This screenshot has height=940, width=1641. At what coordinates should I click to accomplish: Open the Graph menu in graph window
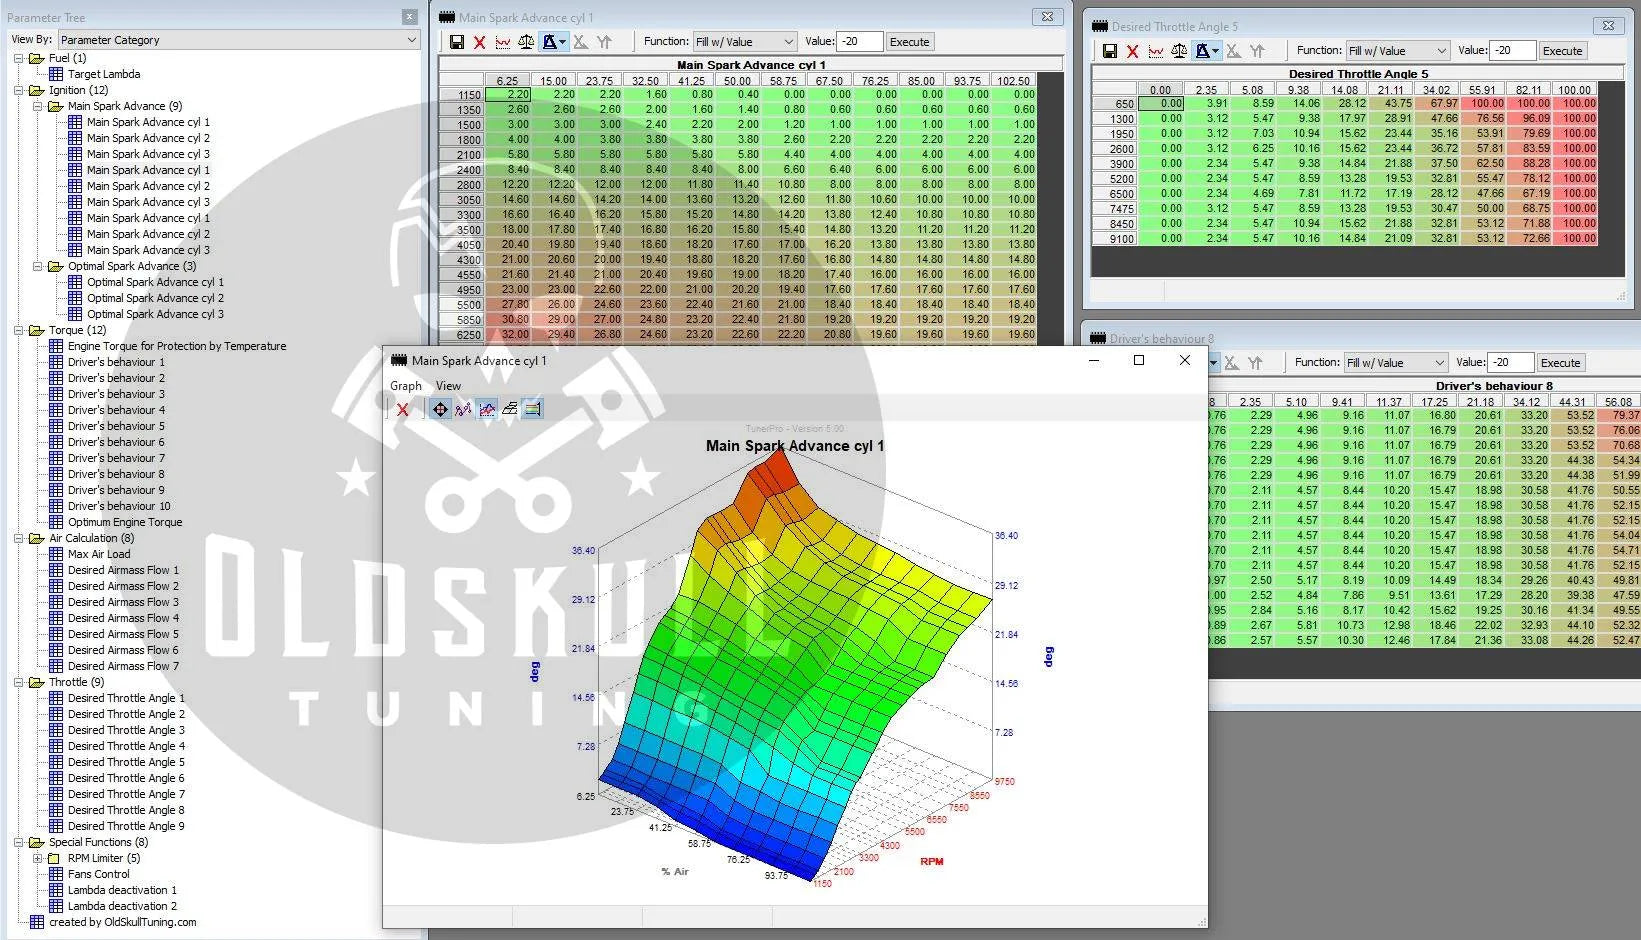click(405, 386)
